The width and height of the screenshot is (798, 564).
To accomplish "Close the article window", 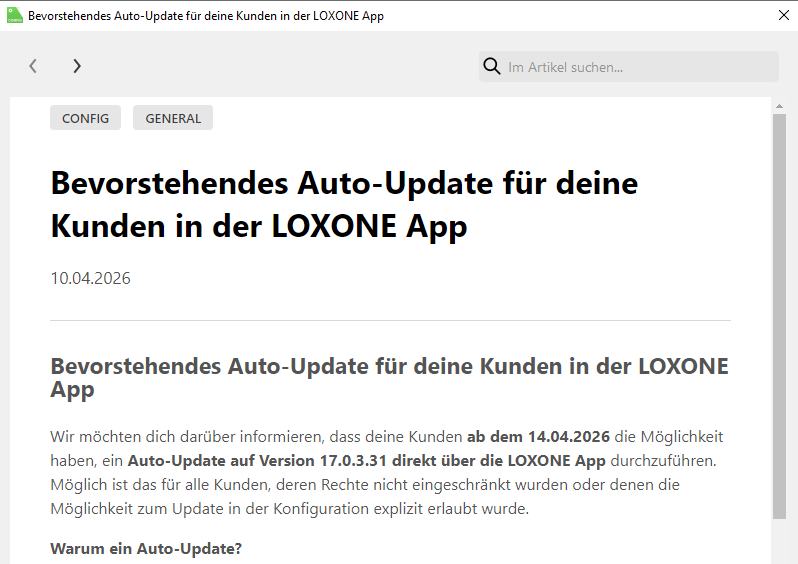I will tap(784, 15).
